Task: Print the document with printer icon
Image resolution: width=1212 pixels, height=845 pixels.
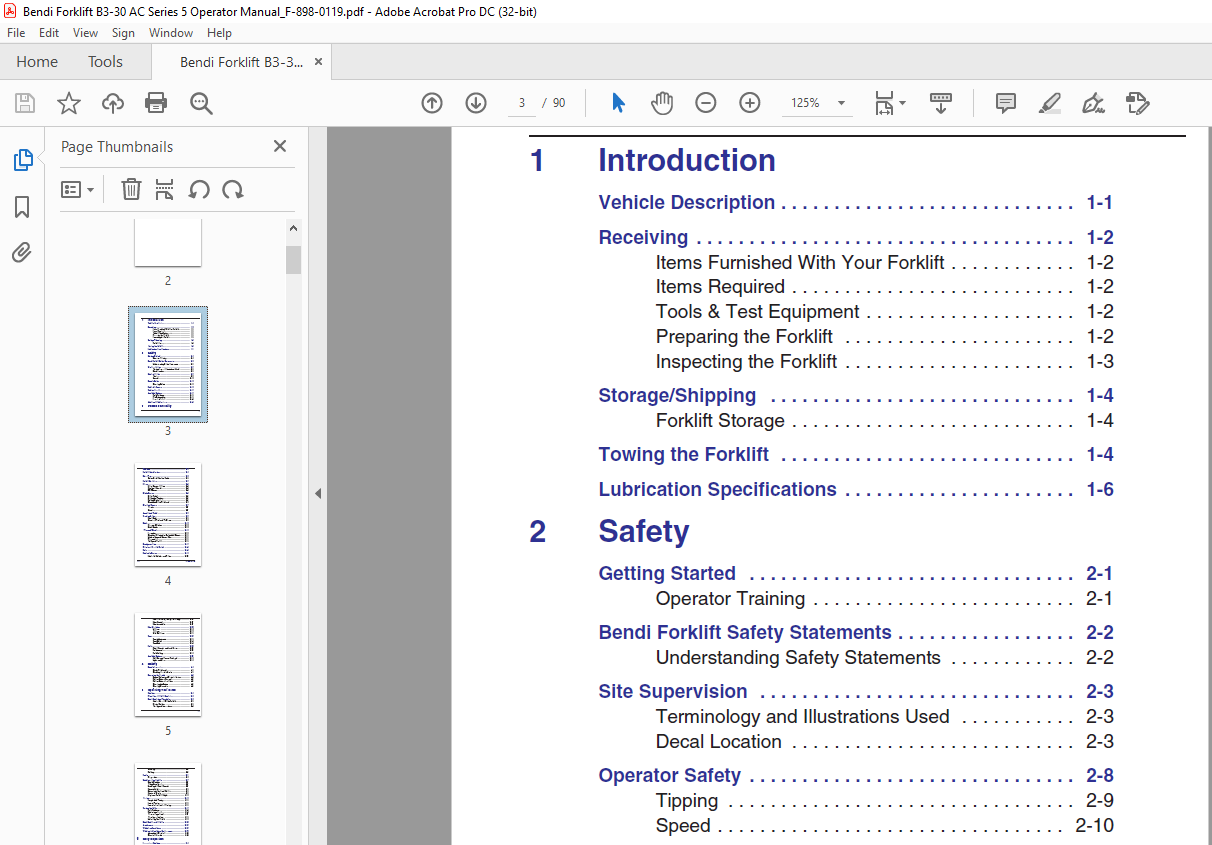Action: point(156,103)
